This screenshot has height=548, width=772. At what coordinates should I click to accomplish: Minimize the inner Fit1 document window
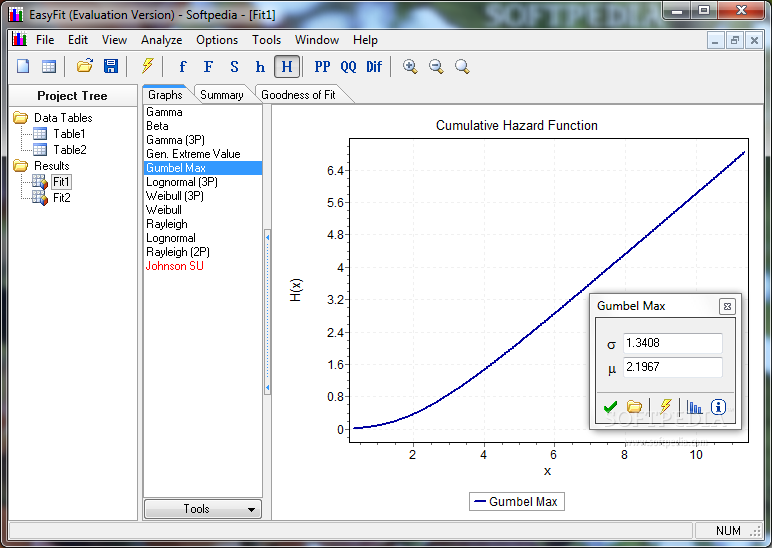pyautogui.click(x=715, y=40)
